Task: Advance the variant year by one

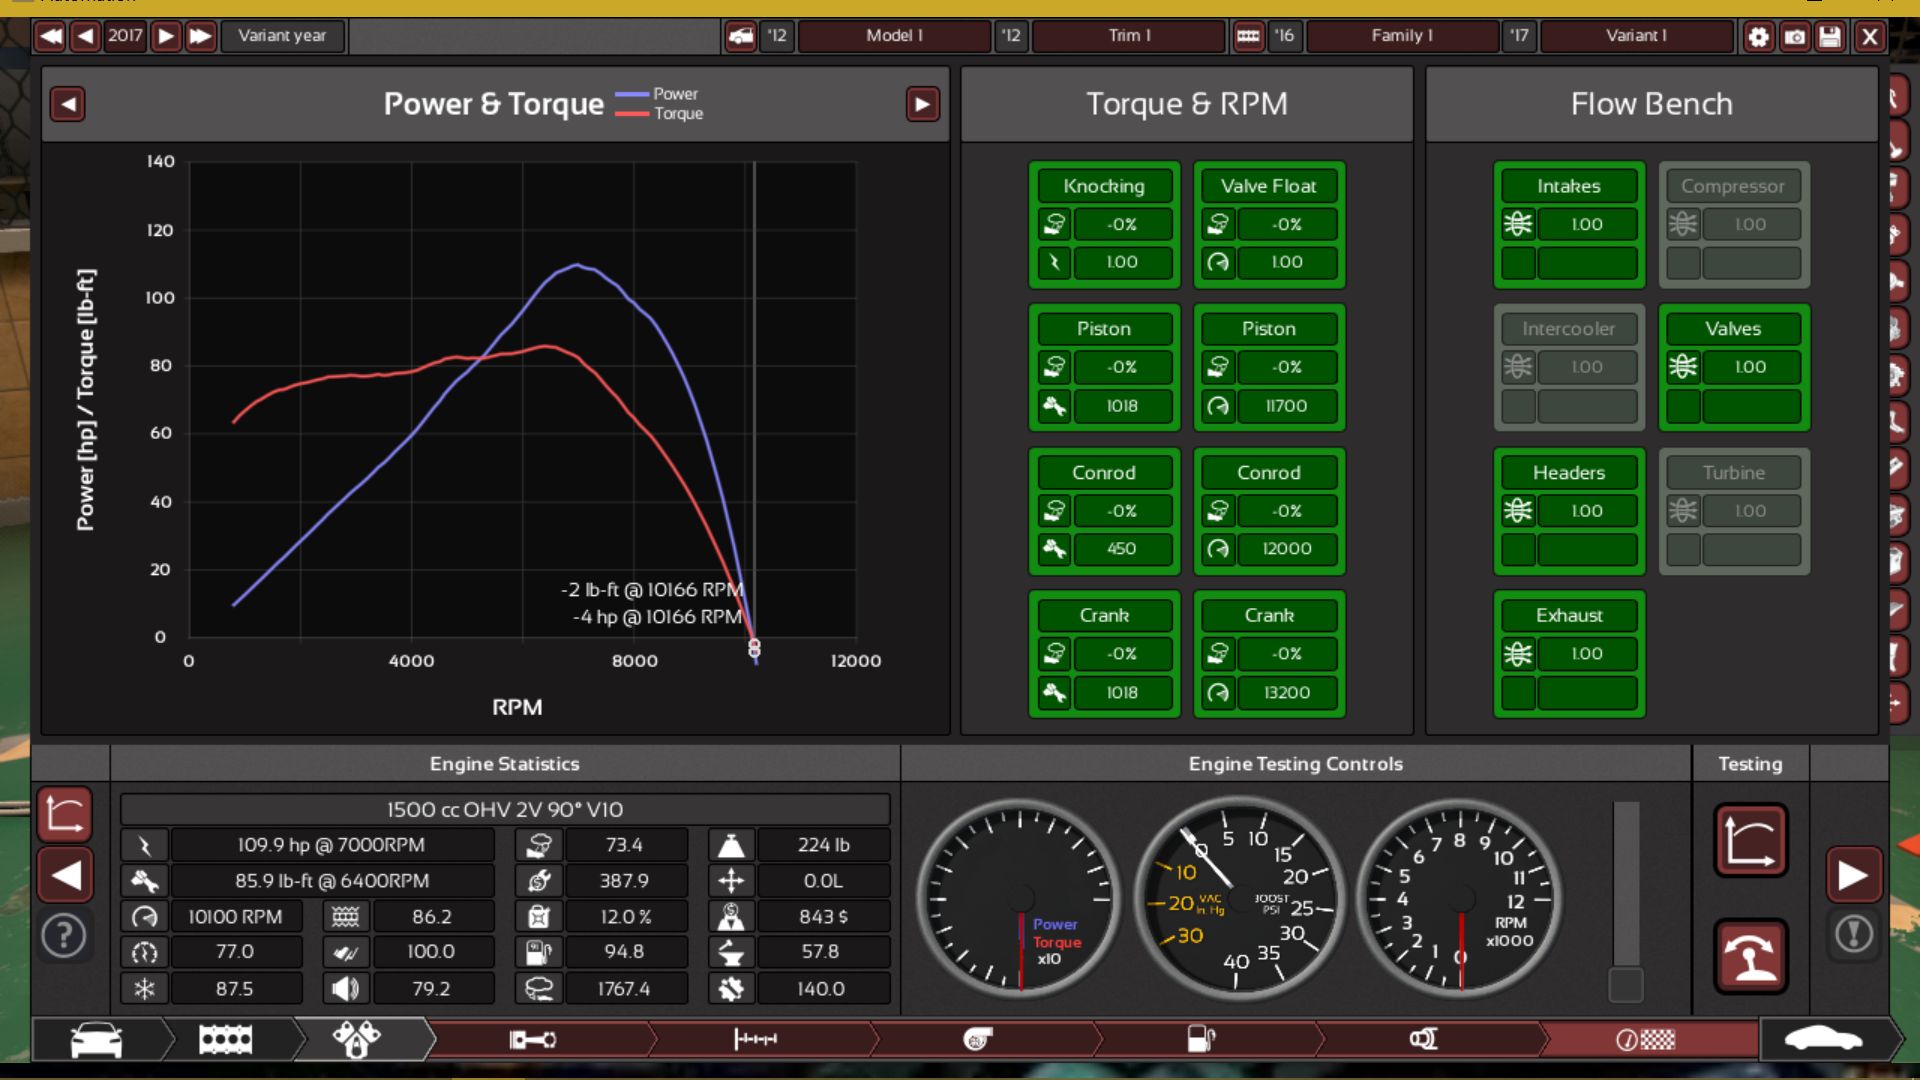Action: point(166,37)
